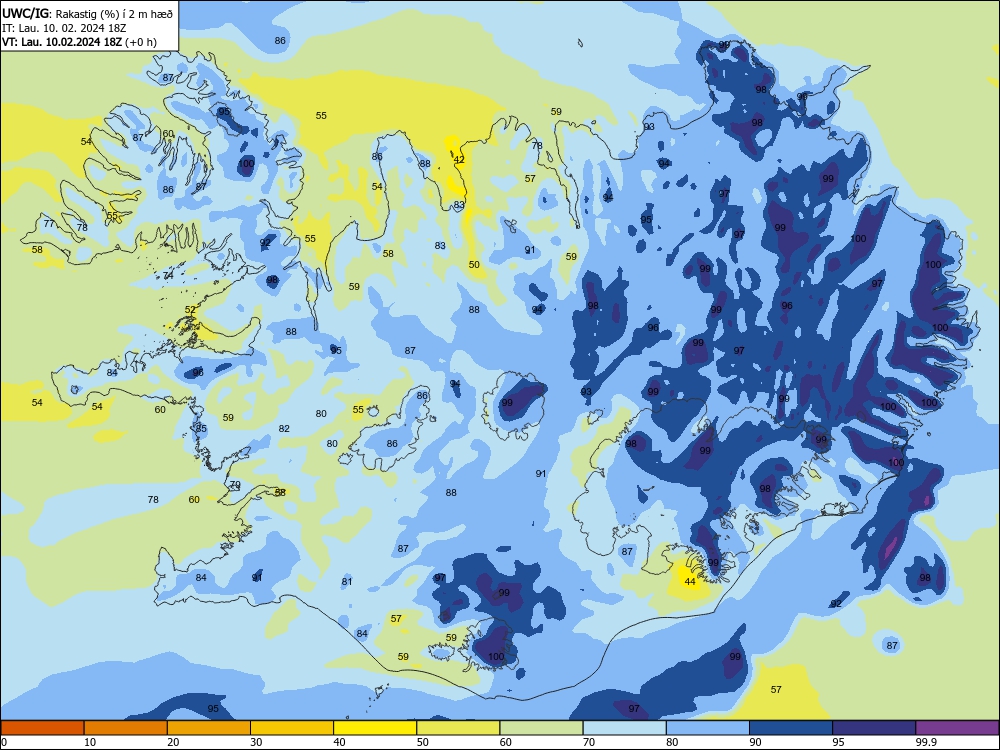Choose the purple above-99.9 legend swatch
The width and height of the screenshot is (1000, 750).
[x=957, y=728]
